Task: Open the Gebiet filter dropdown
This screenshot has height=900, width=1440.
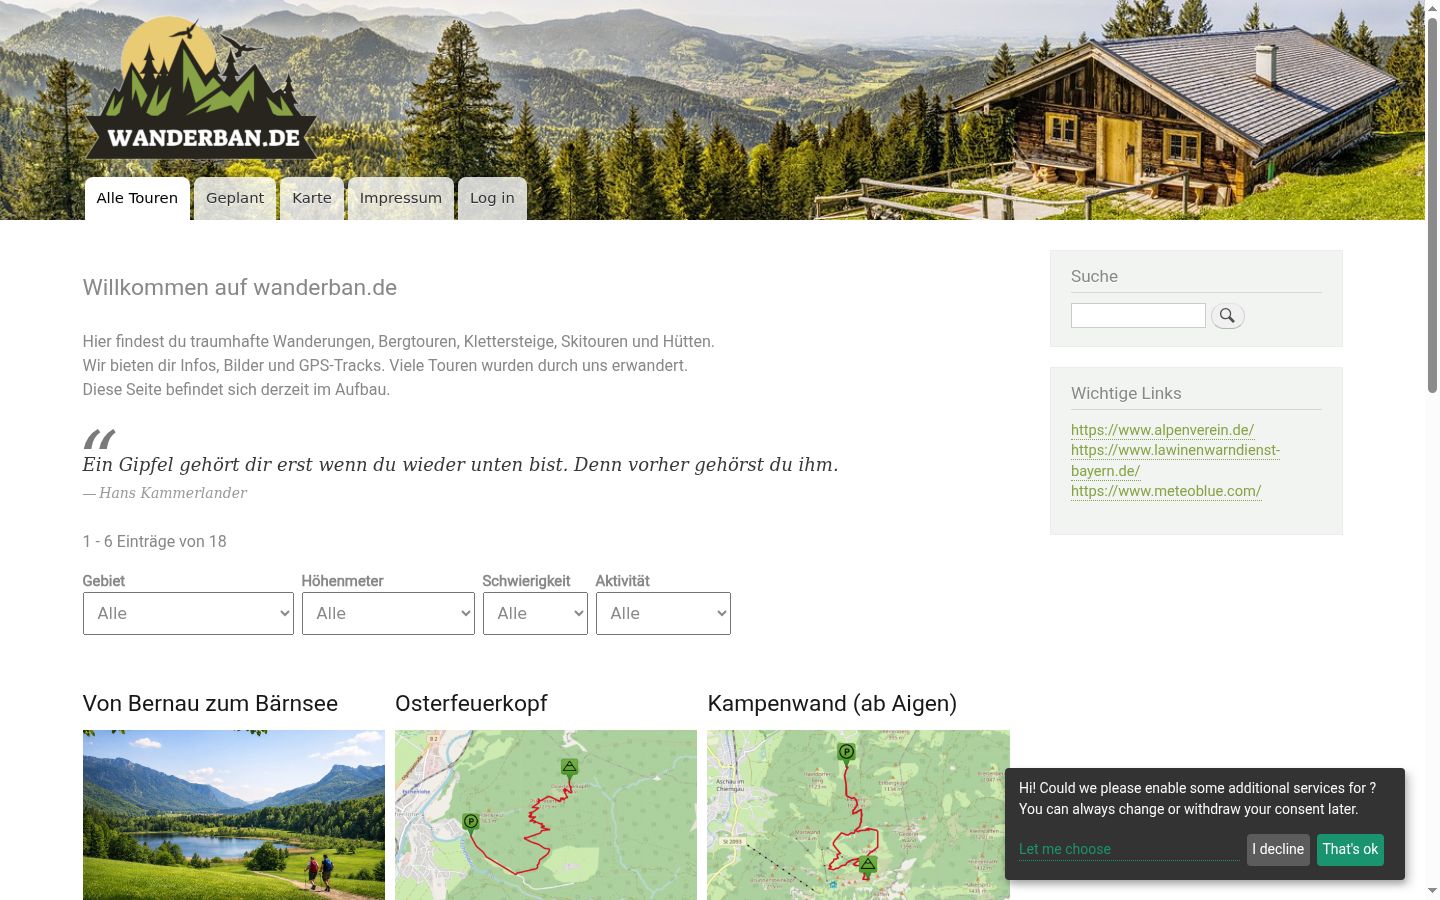Action: point(188,613)
